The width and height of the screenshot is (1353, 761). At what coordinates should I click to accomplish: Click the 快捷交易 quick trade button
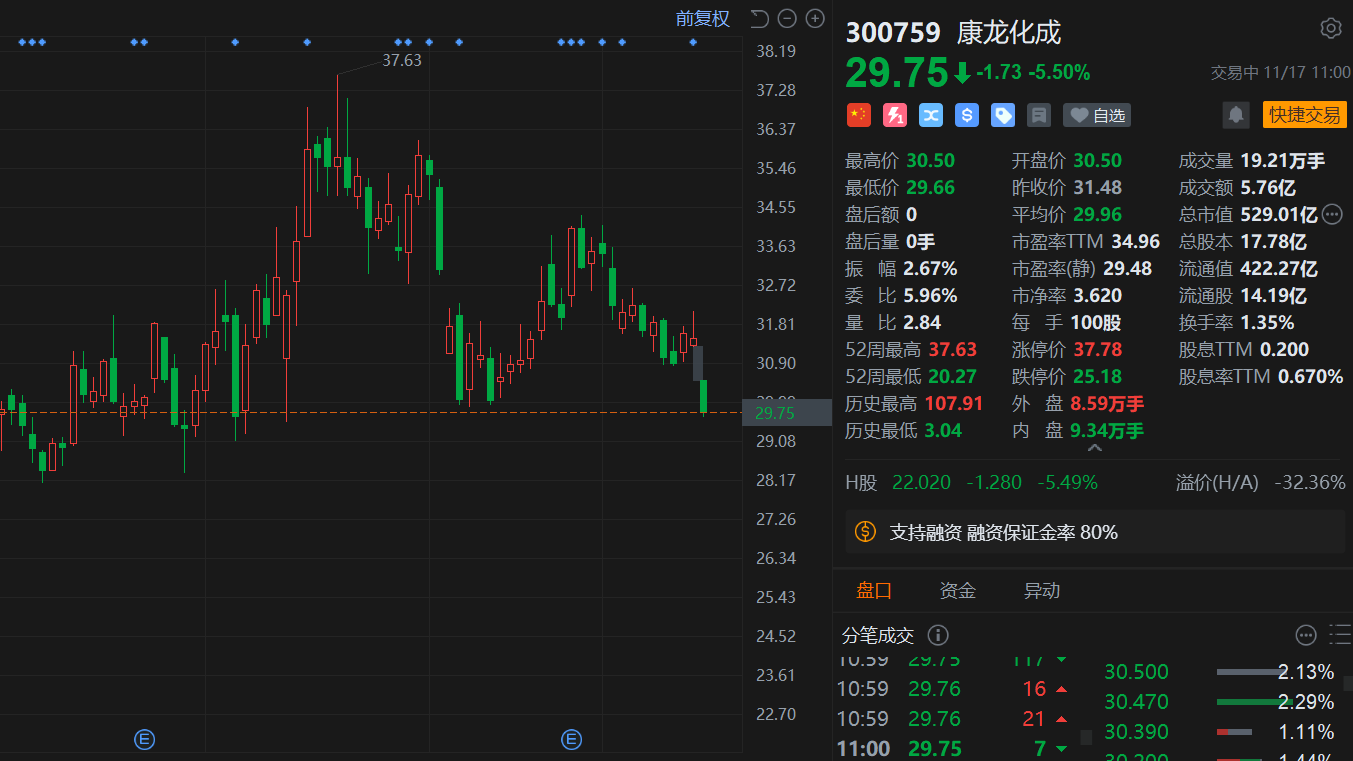click(1304, 115)
